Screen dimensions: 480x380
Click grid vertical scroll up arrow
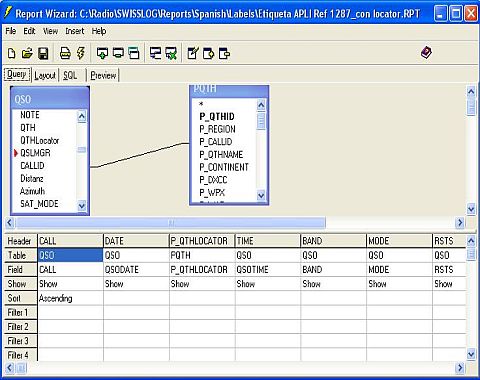[471, 240]
